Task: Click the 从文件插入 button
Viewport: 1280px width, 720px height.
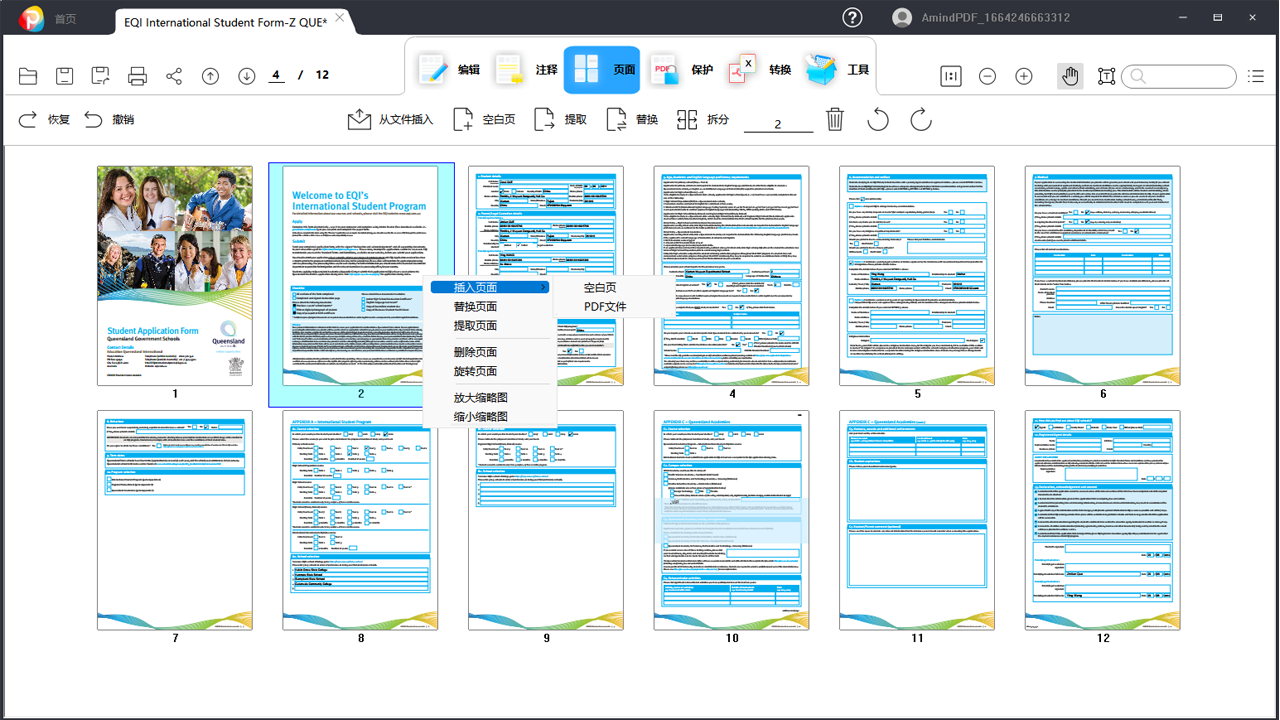Action: (x=390, y=120)
